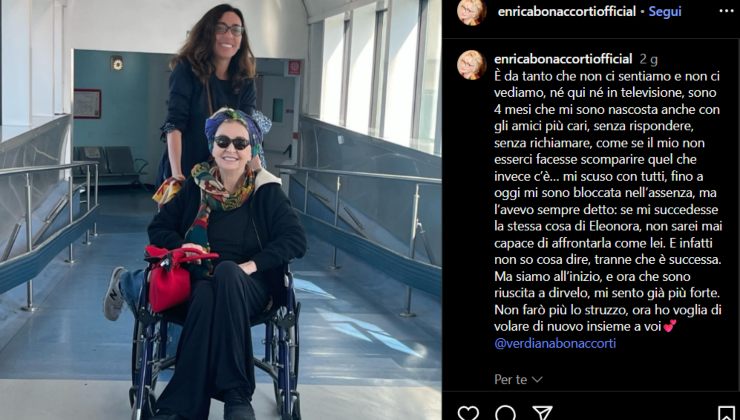This screenshot has height=420, width=740.
Task: Click the profile avatar beside the caption
Action: tap(471, 65)
